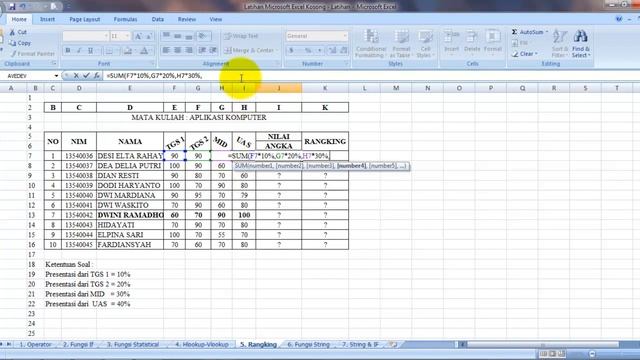
Task: Select column L header
Action: (x=364, y=88)
